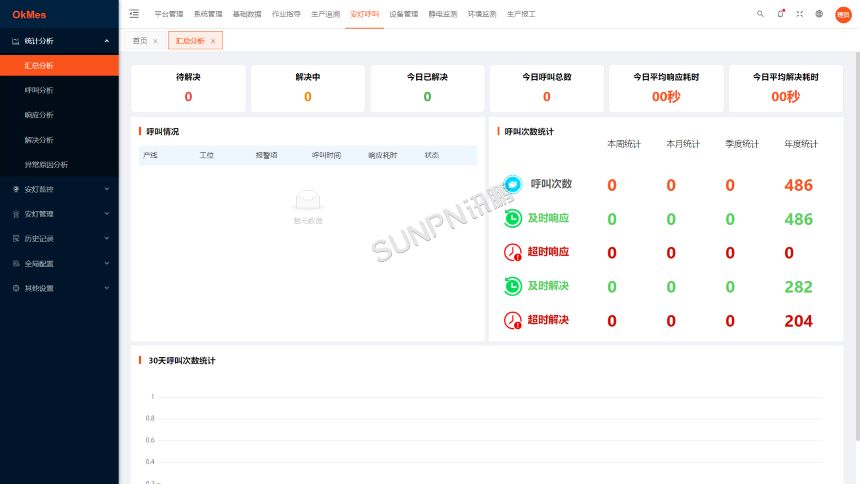Image resolution: width=860 pixels, height=484 pixels.
Task: Open the orange user avatar menu
Action: click(x=843, y=14)
